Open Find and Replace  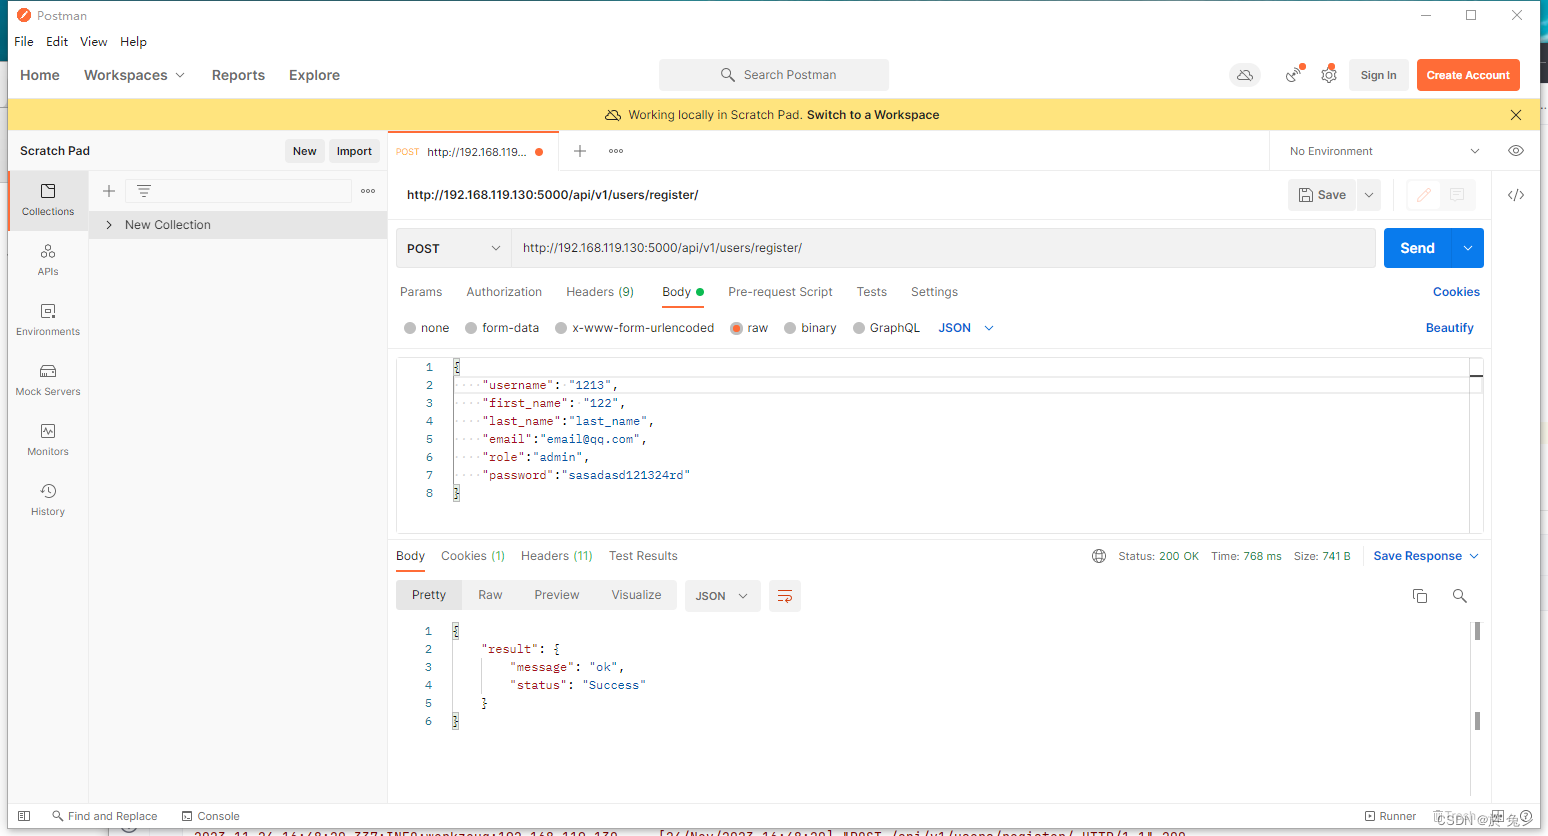click(x=105, y=816)
